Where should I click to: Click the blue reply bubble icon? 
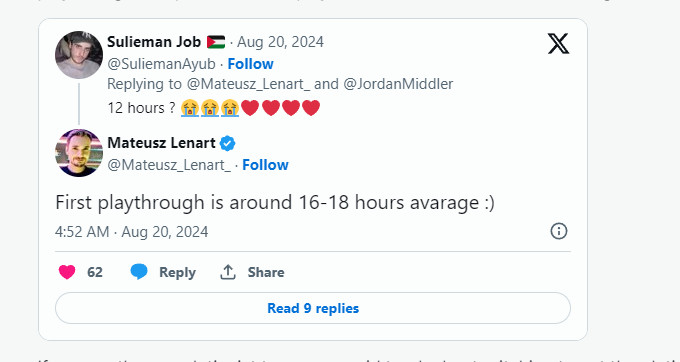coord(139,272)
